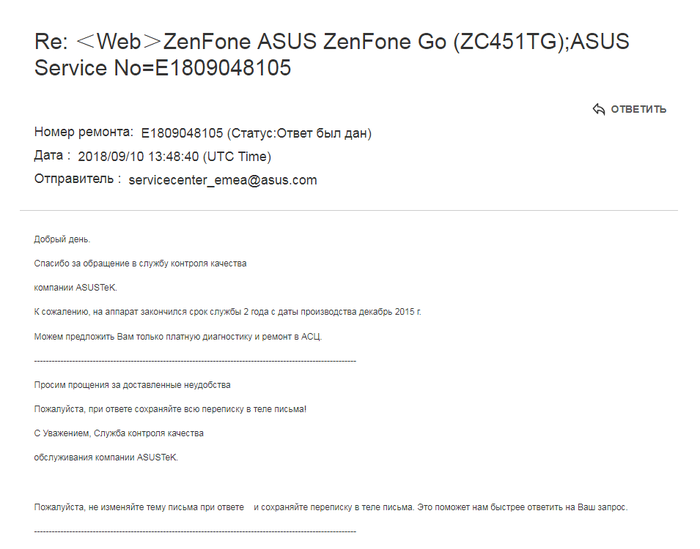The image size is (700, 549).
Task: Click the reply arrow icon
Action: point(599,109)
